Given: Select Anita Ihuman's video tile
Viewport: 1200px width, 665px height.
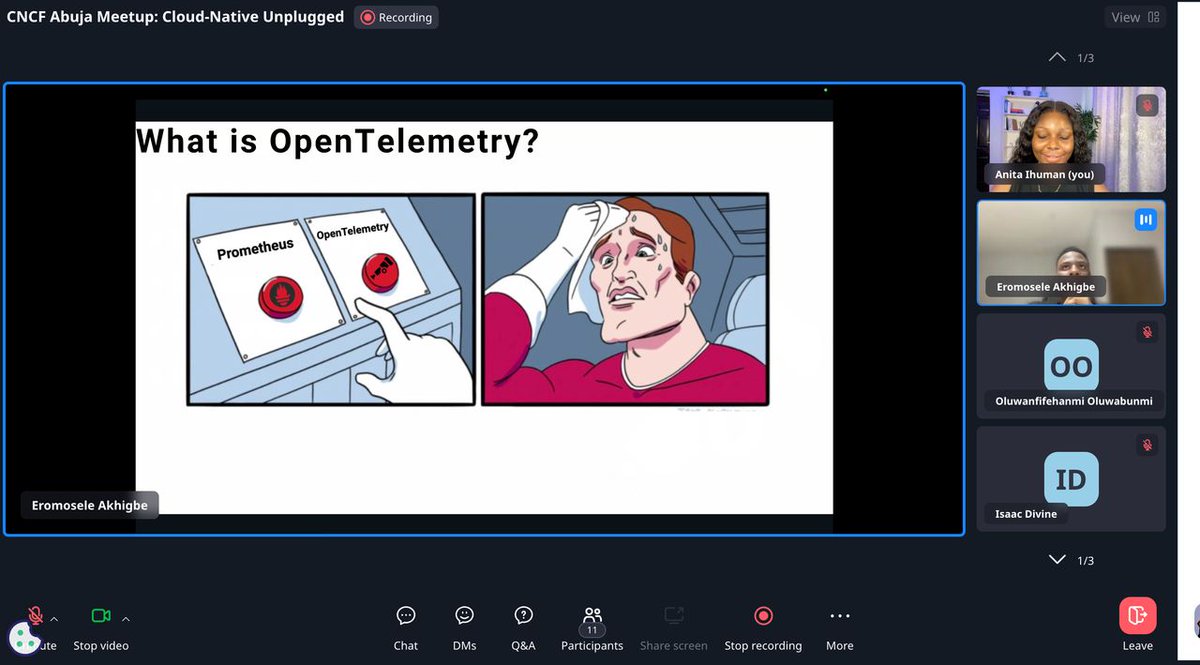Looking at the screenshot, I should [1071, 139].
